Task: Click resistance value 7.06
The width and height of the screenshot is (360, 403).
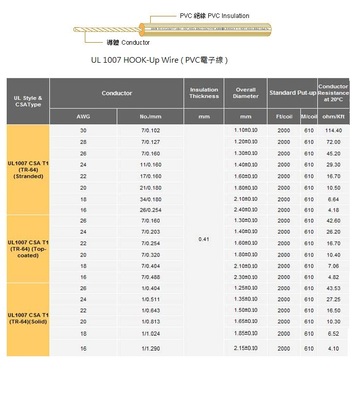Action: click(333, 266)
